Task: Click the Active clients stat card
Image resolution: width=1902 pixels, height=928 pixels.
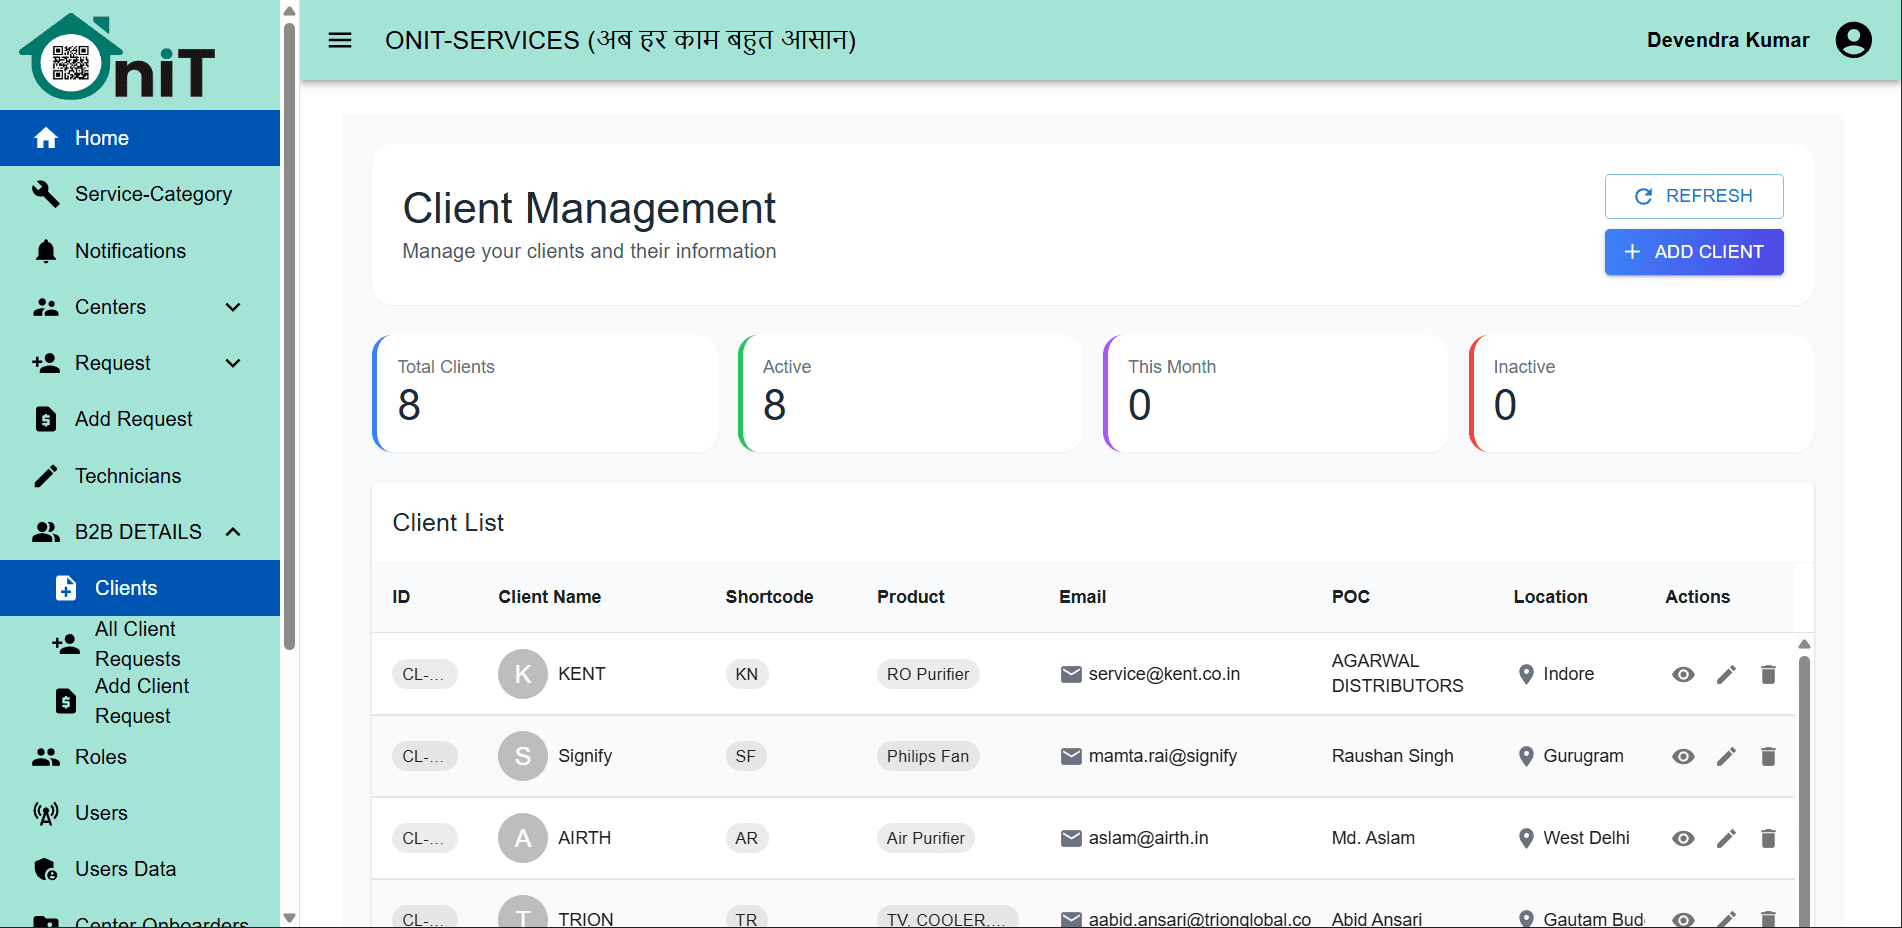Action: (x=910, y=393)
